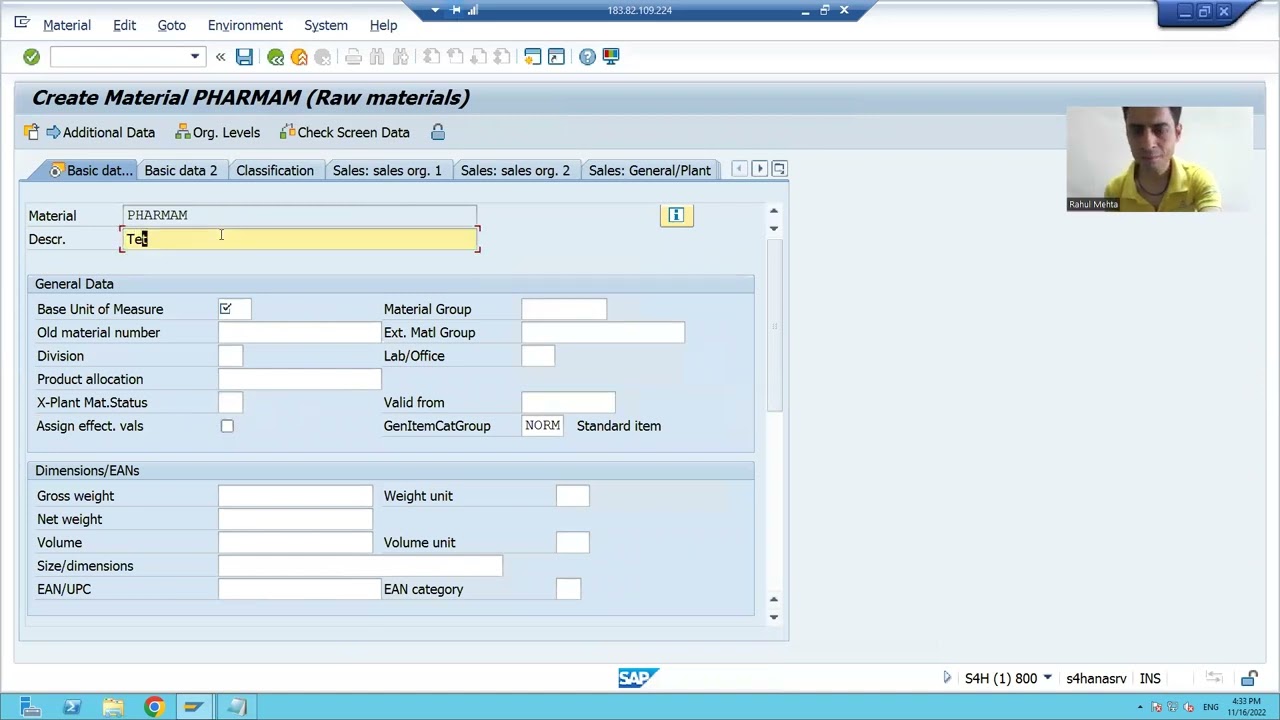Switch to Sales: sales org. 2 tab
Screen dimensions: 1280x720
click(x=515, y=170)
